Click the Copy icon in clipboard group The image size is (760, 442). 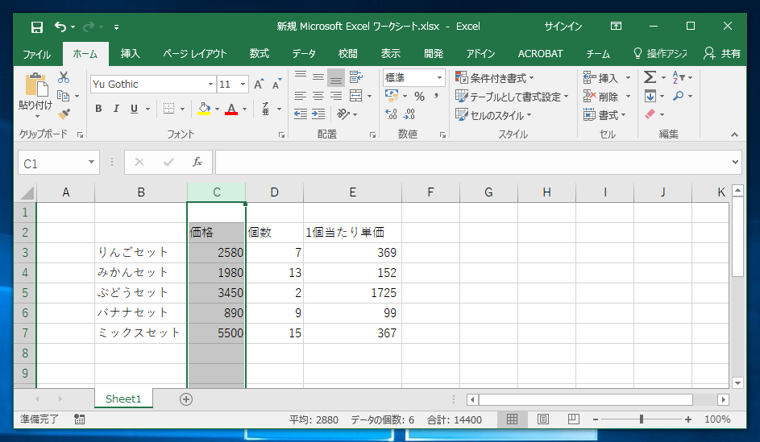click(x=63, y=95)
